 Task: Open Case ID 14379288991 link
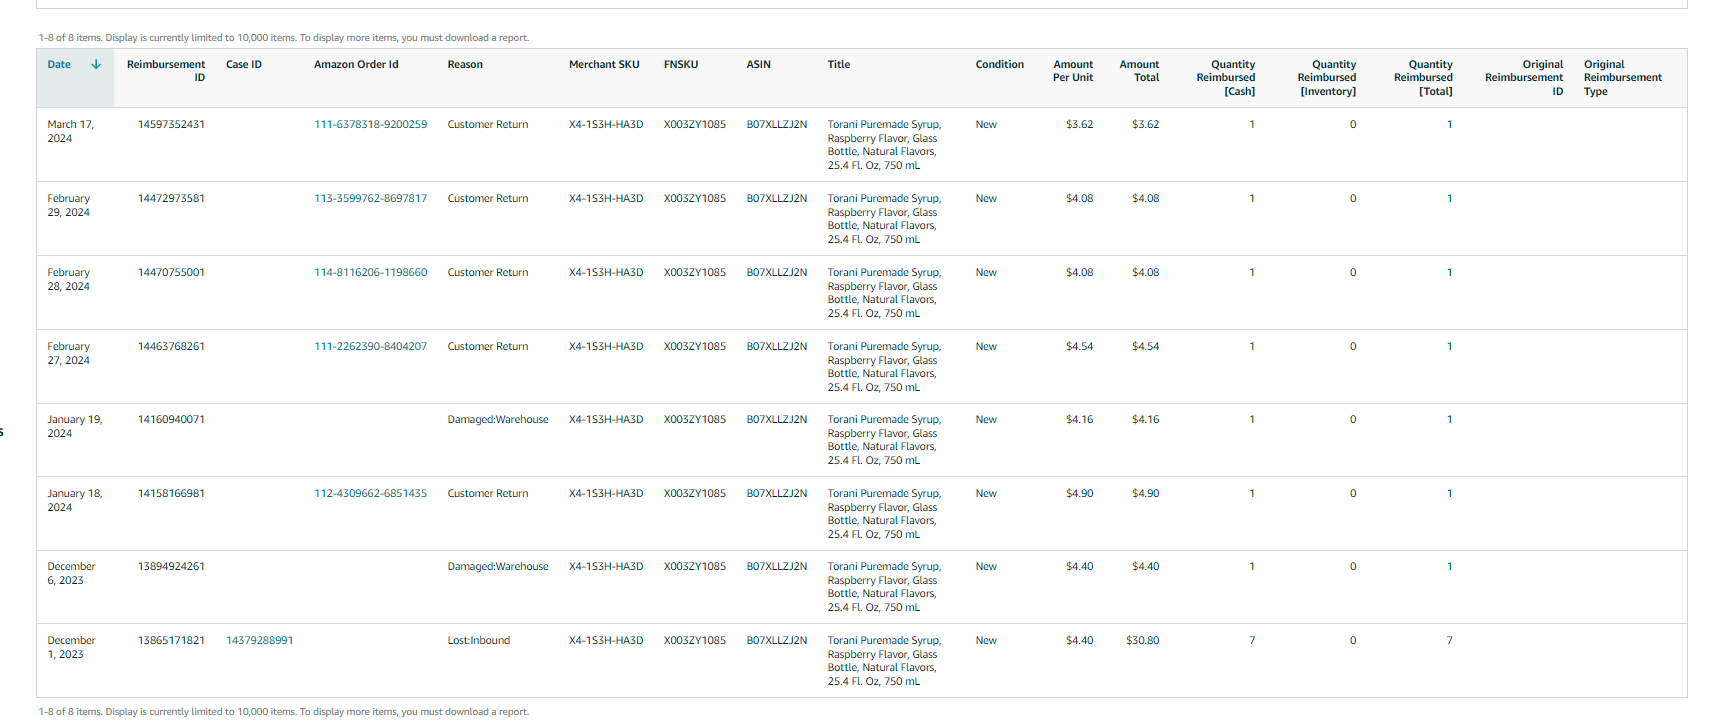tap(260, 640)
